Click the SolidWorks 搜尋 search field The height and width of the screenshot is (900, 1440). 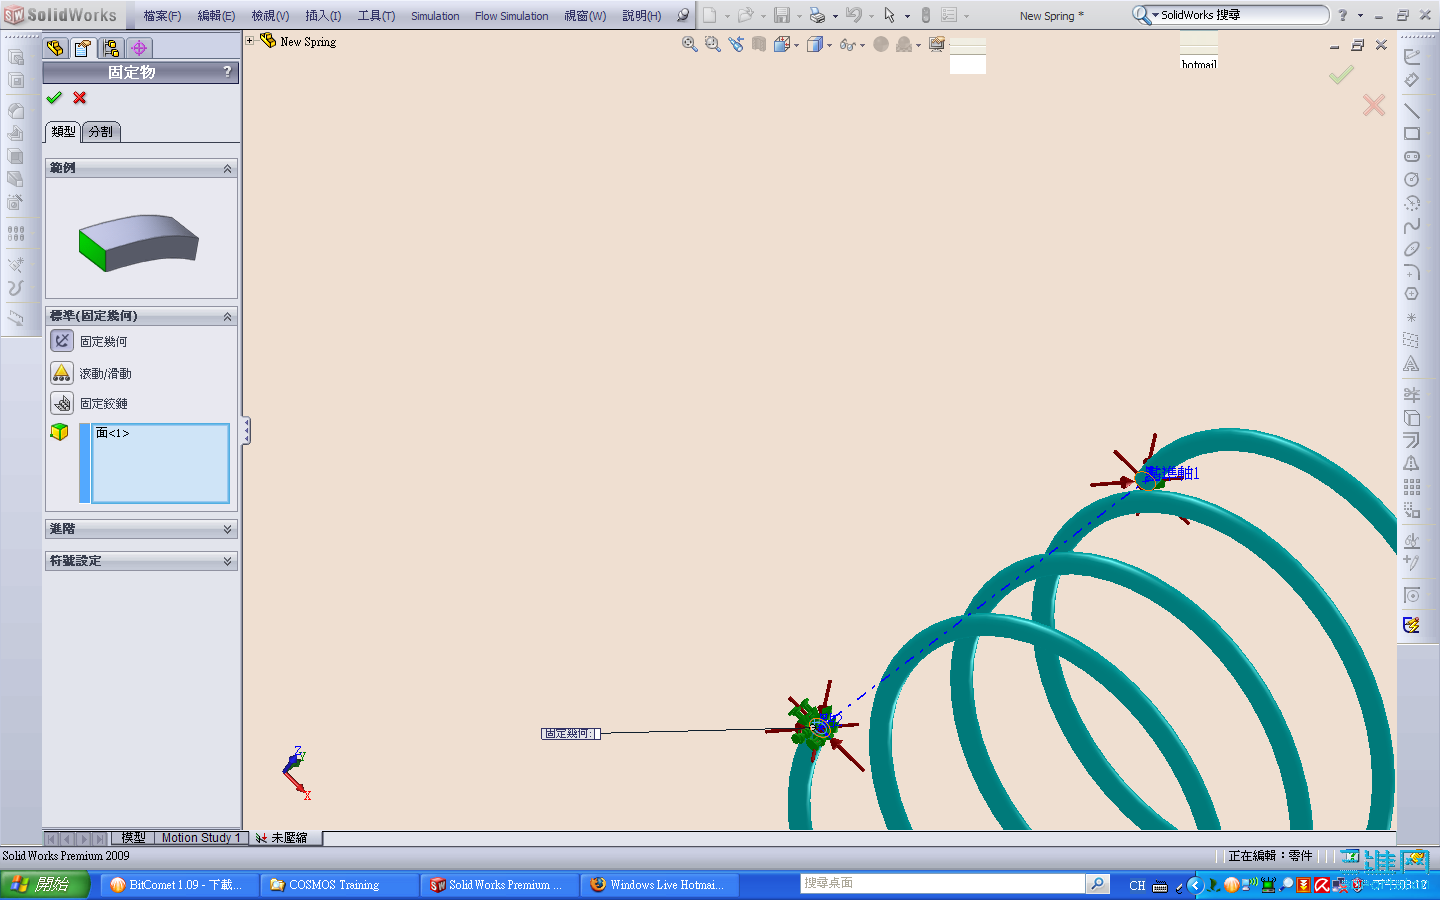(1240, 15)
